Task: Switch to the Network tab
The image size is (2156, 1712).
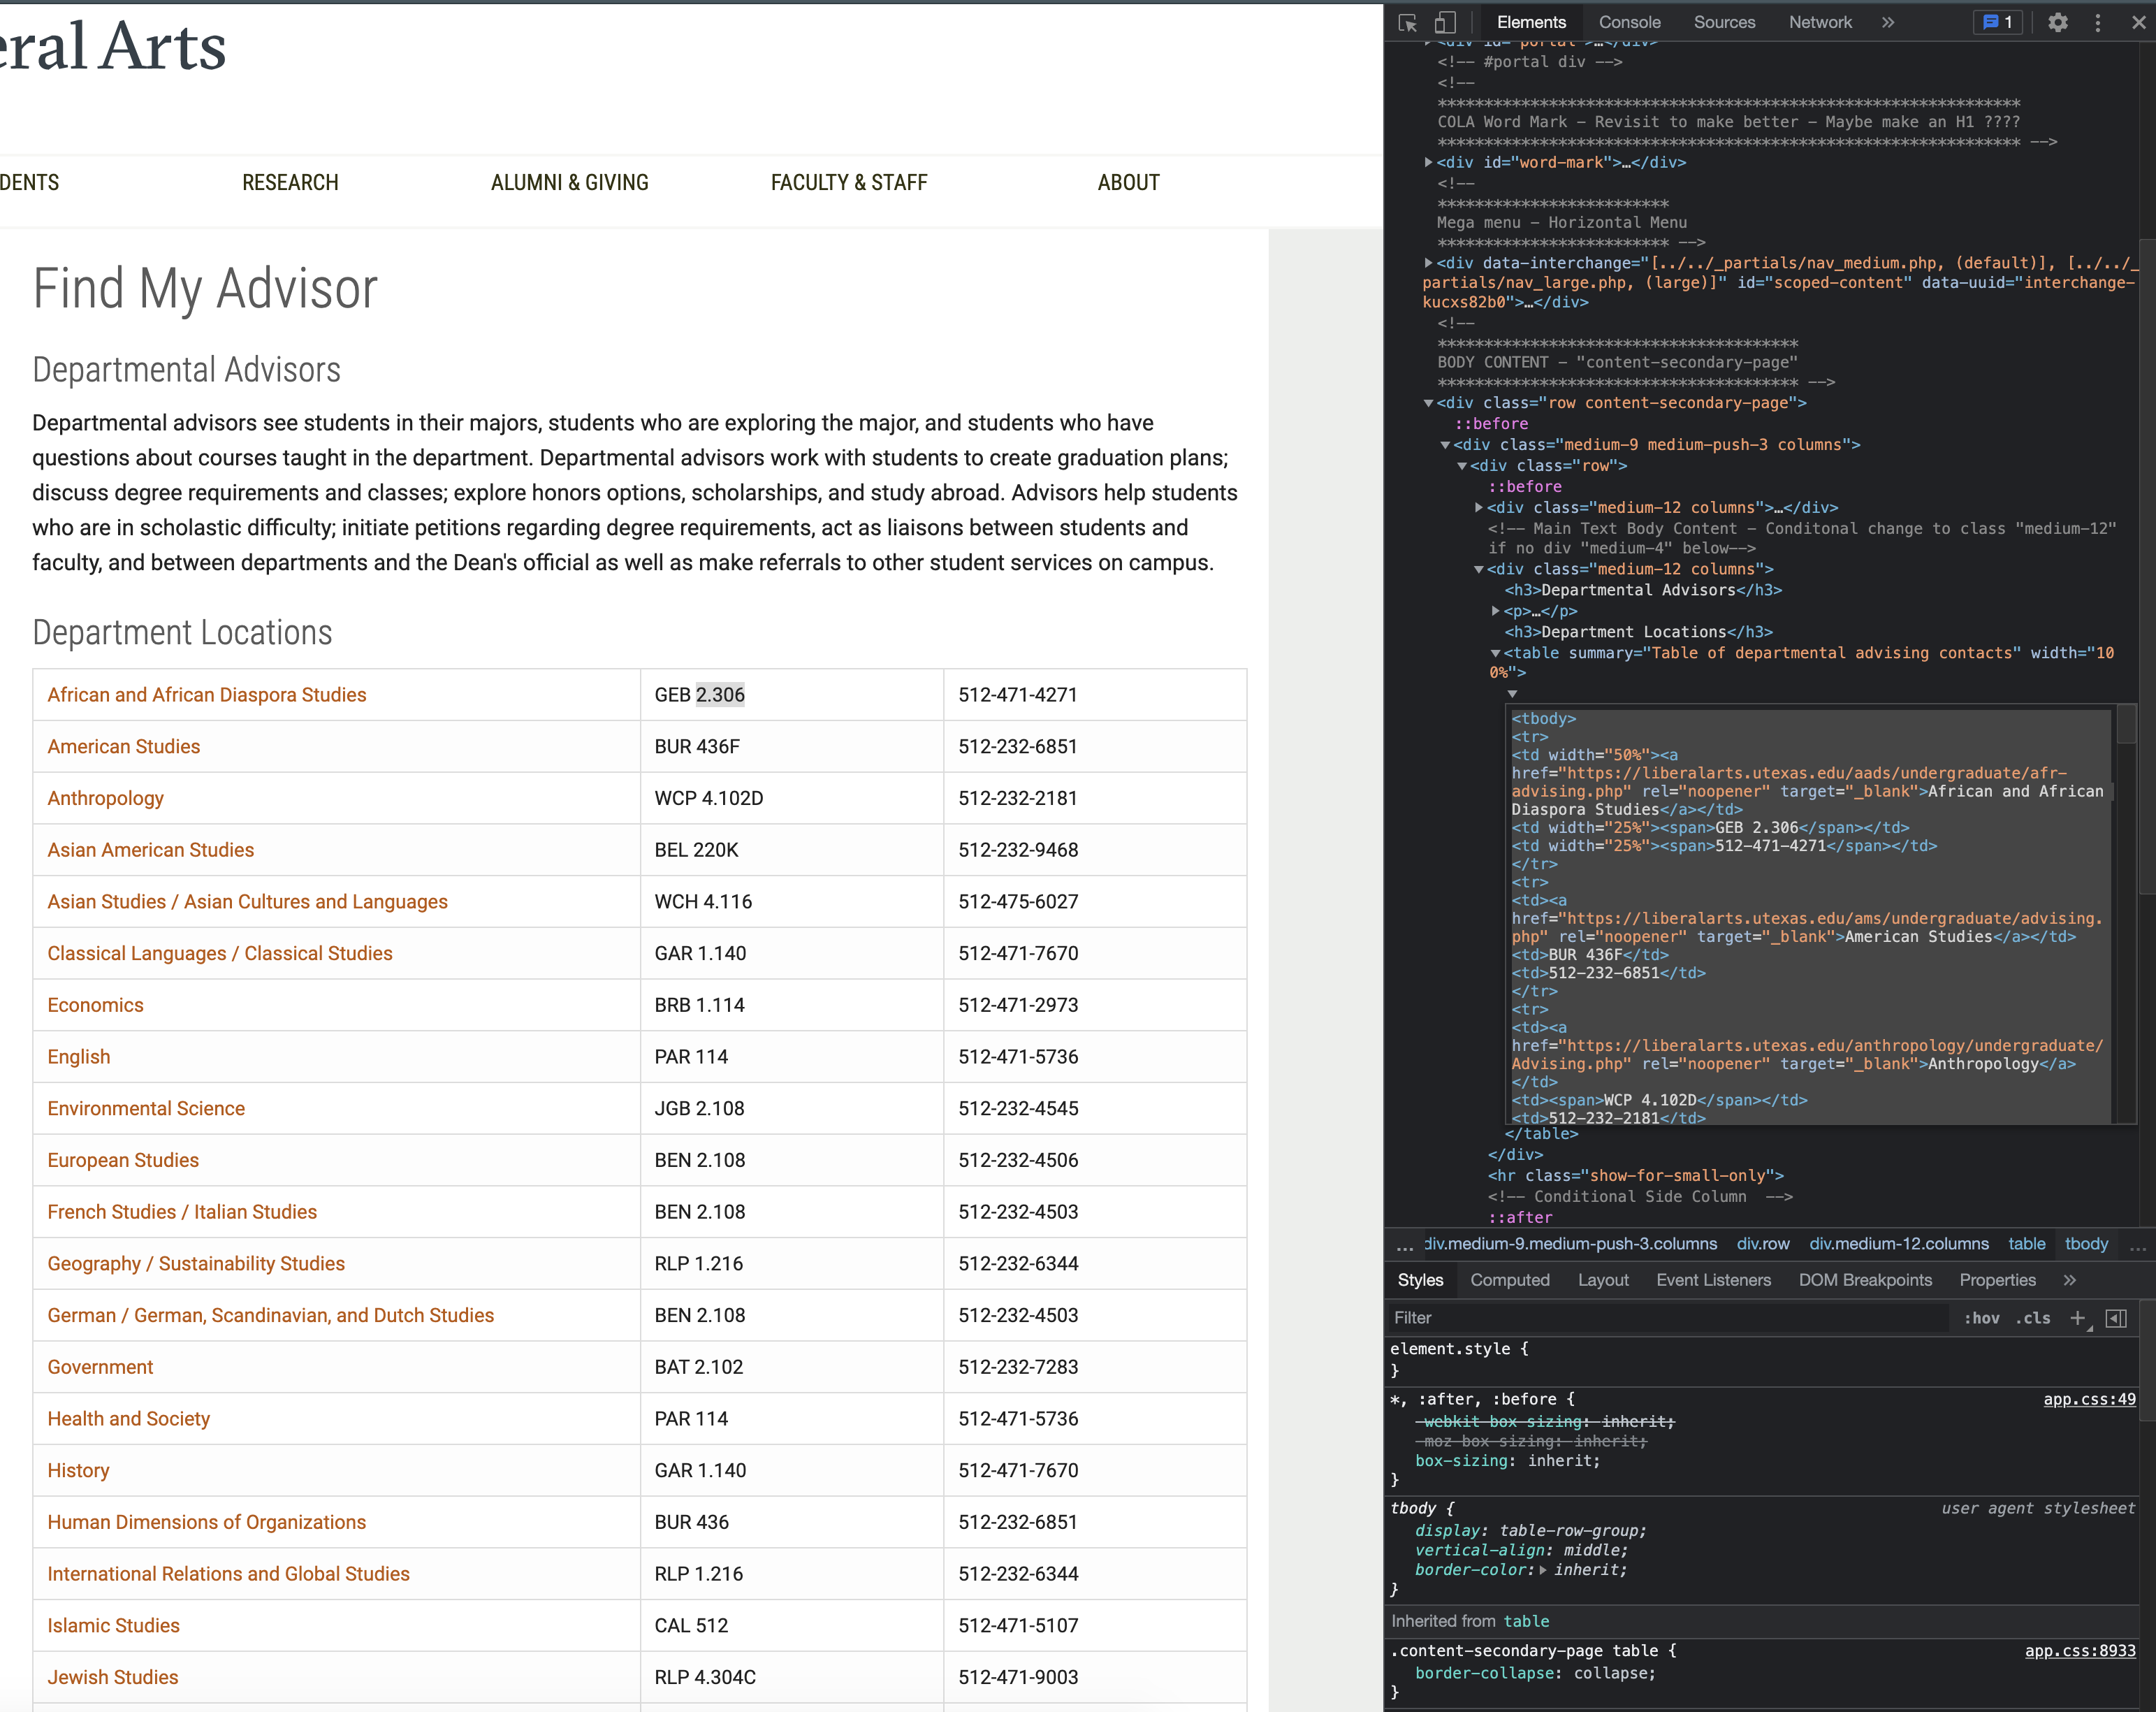Action: point(1820,22)
